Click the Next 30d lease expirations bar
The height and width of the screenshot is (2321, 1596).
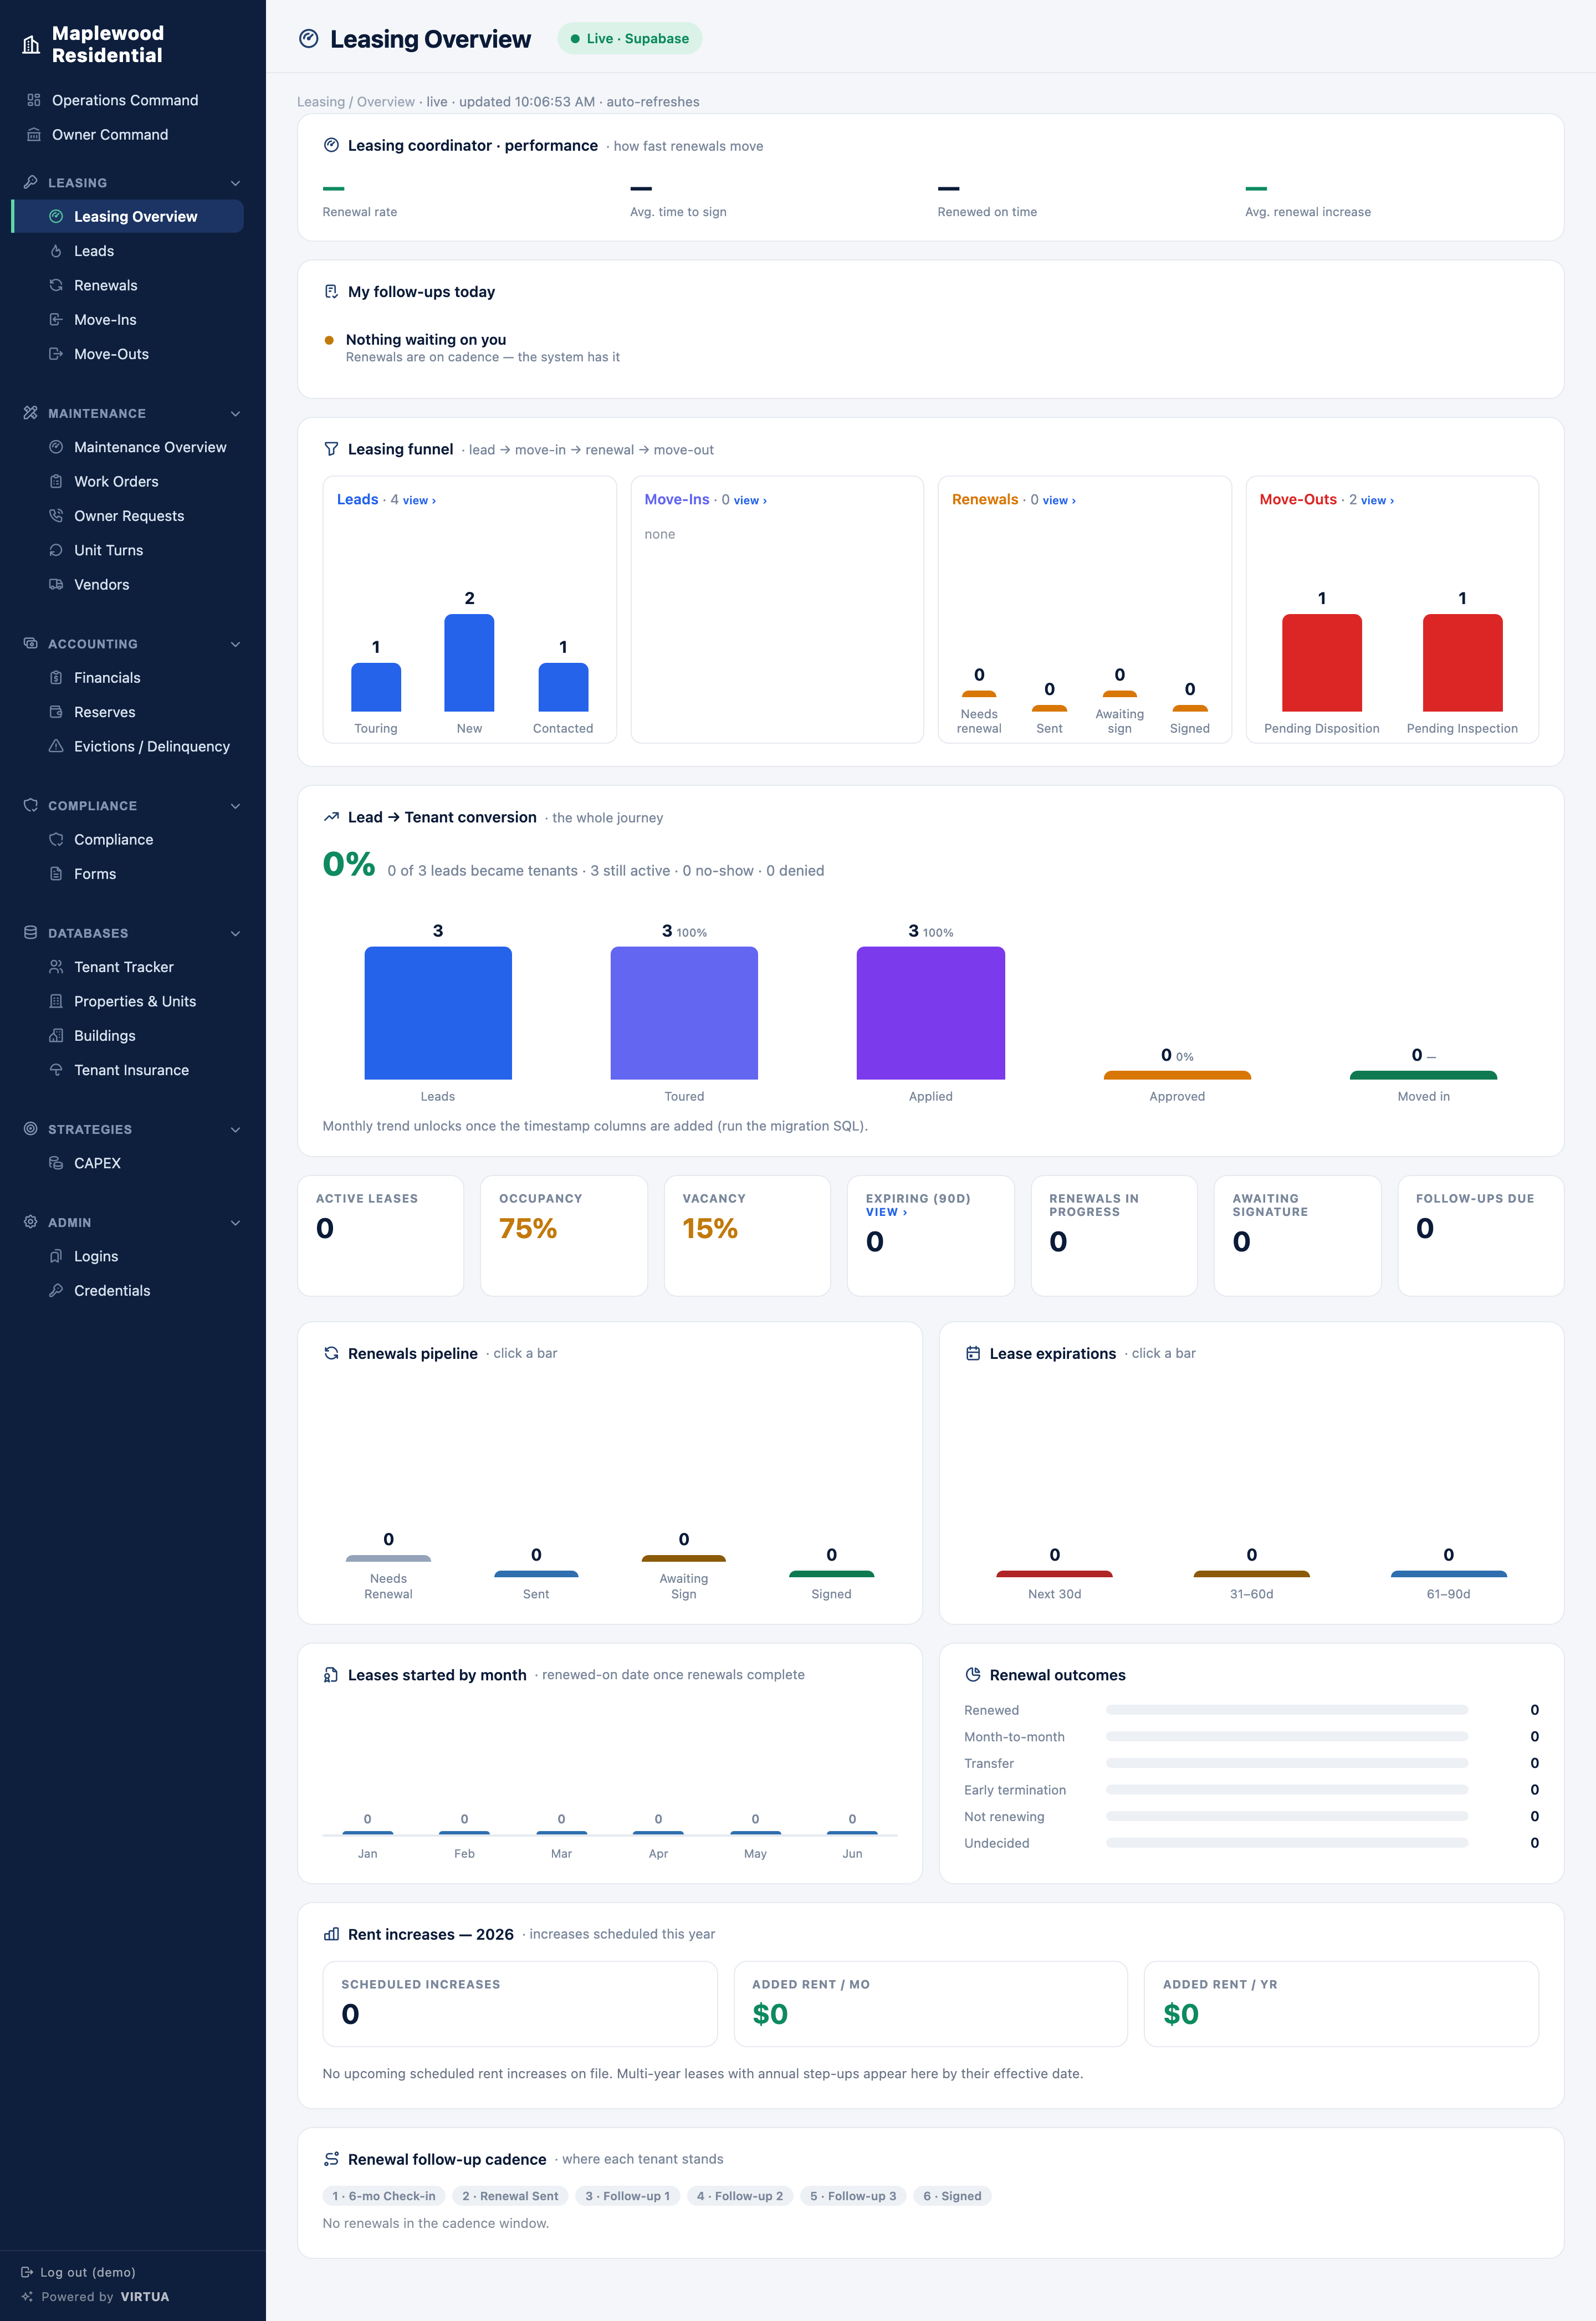1054,1574
